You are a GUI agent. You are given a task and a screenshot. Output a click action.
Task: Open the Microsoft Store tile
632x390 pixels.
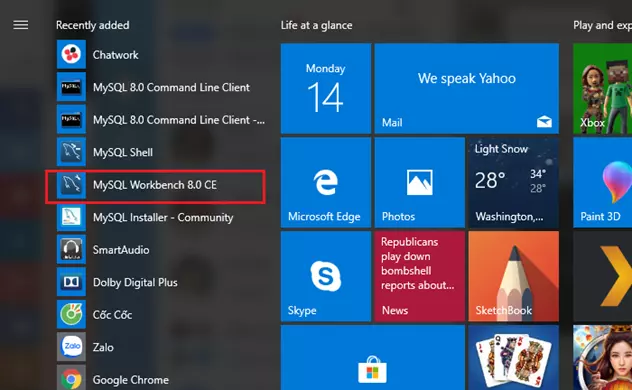click(x=373, y=358)
